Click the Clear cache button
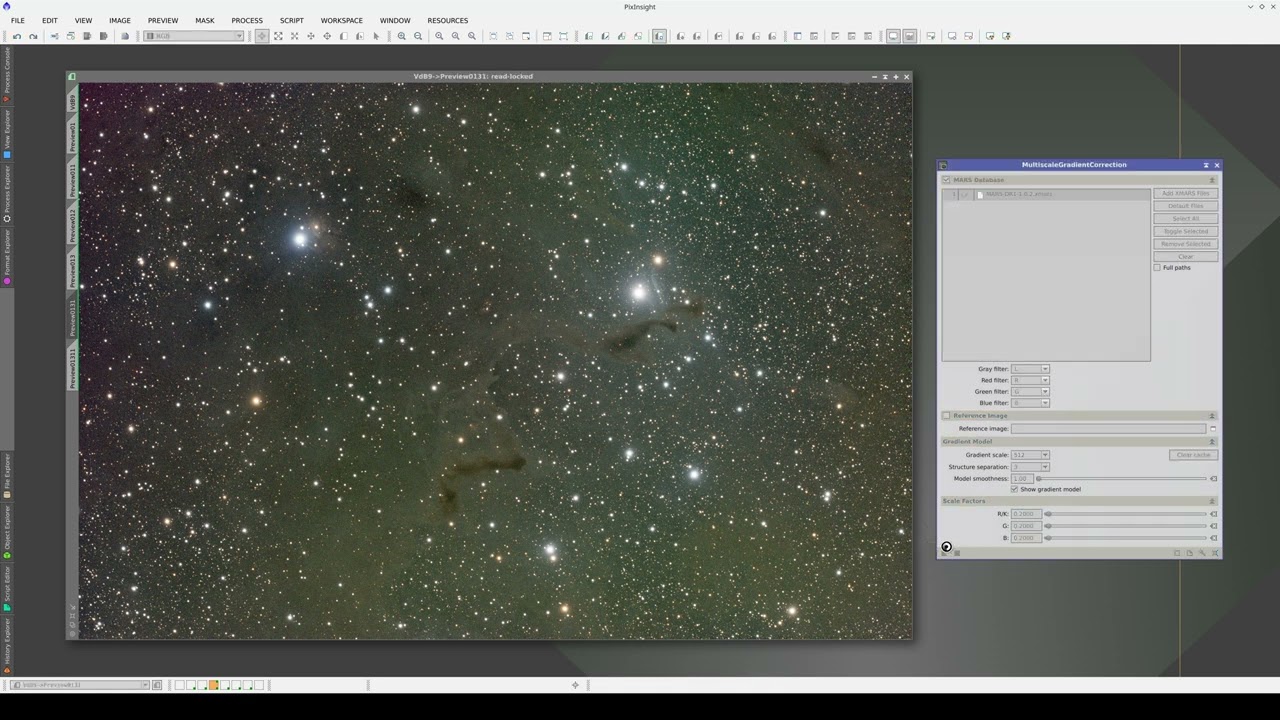 click(x=1192, y=455)
